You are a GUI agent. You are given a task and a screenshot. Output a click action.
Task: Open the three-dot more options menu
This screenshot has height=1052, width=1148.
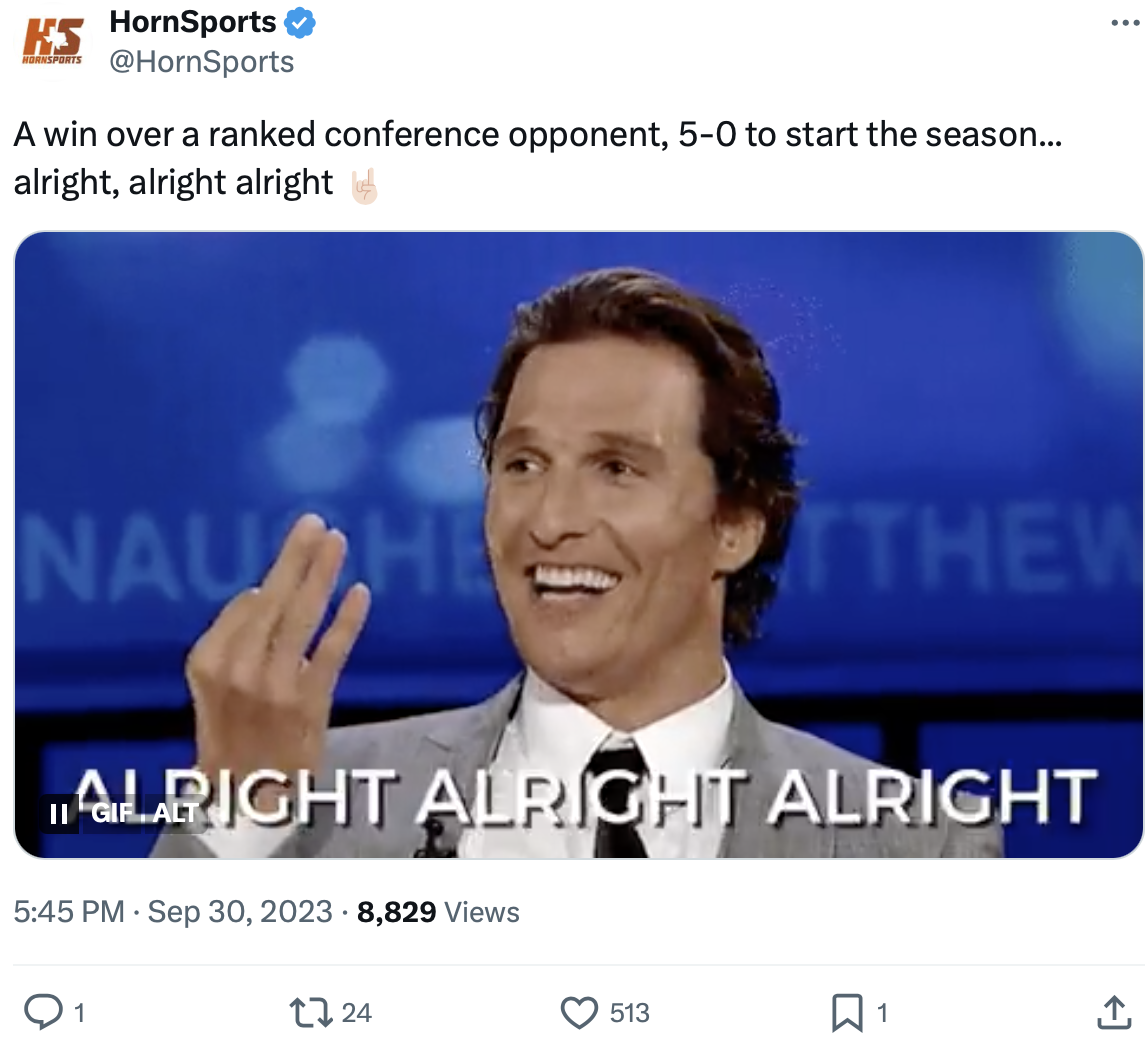(1125, 23)
